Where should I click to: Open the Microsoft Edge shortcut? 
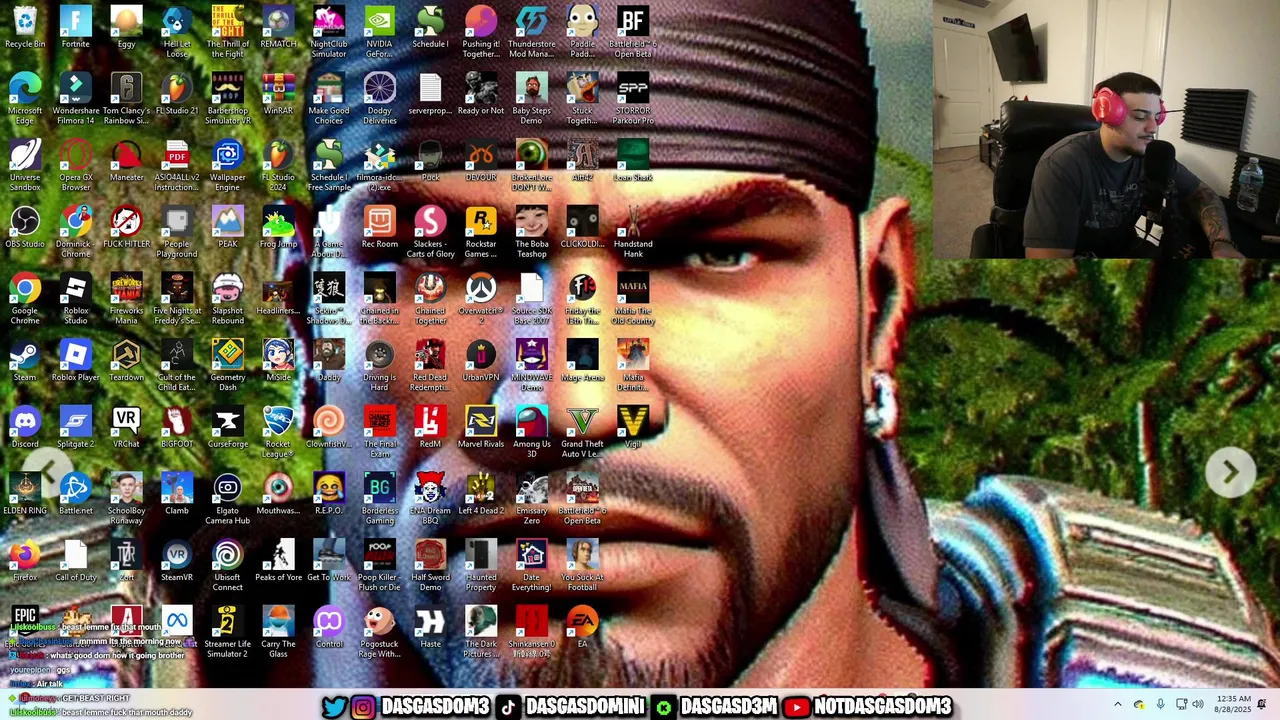[25, 98]
